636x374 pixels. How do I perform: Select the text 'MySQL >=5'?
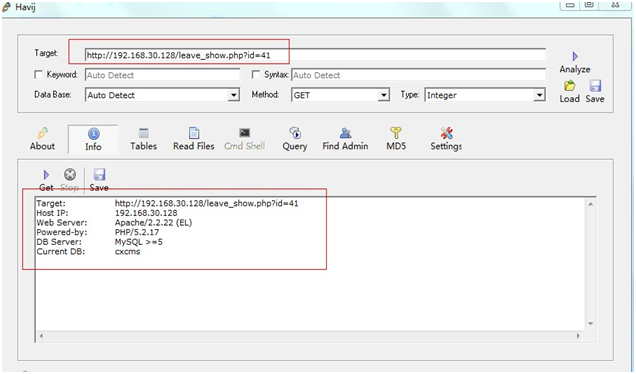point(139,242)
